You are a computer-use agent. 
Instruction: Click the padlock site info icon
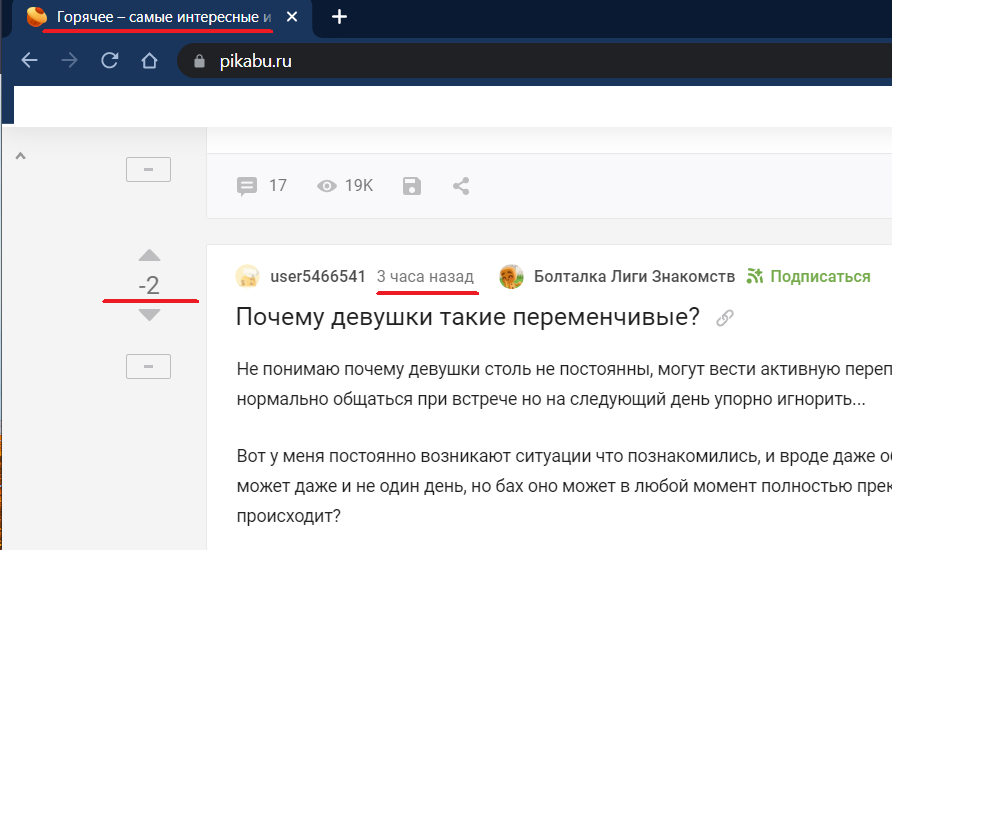pyautogui.click(x=199, y=61)
